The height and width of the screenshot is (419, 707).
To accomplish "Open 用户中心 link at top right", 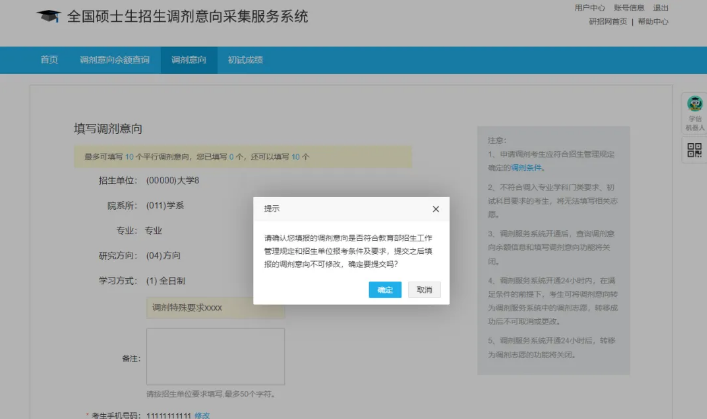I will [589, 8].
